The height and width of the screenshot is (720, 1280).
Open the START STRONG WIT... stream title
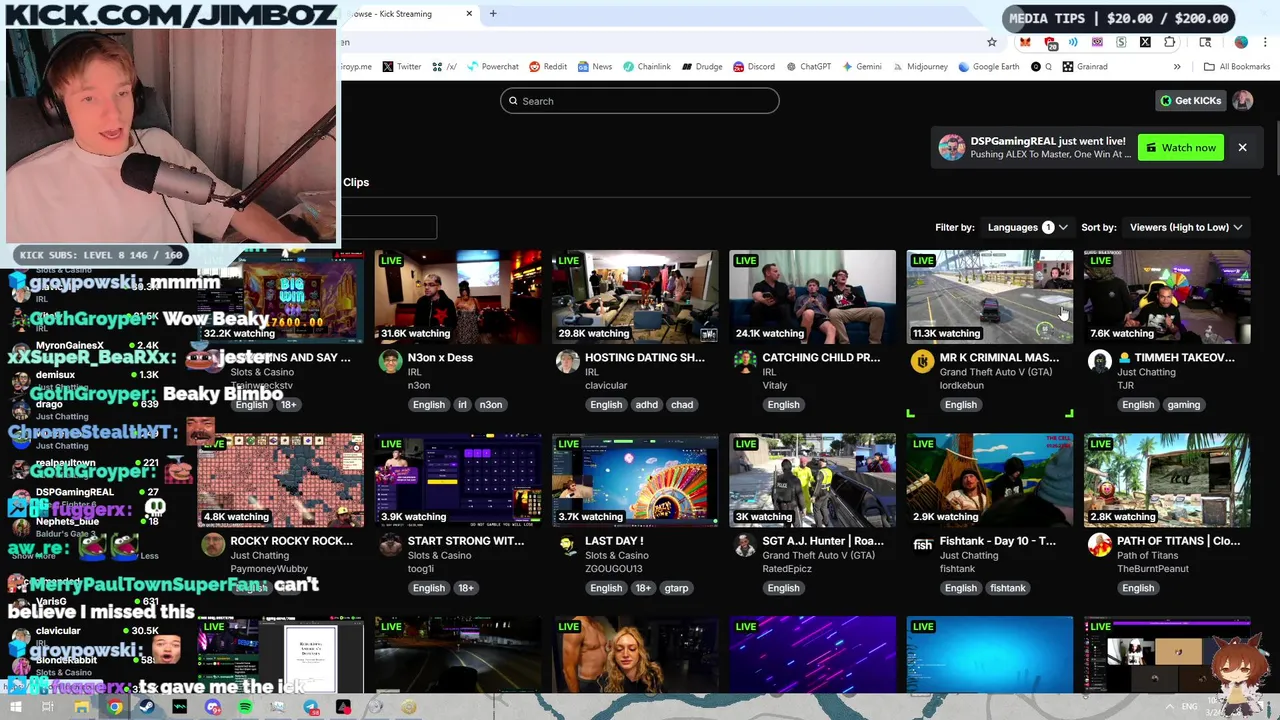tap(465, 541)
